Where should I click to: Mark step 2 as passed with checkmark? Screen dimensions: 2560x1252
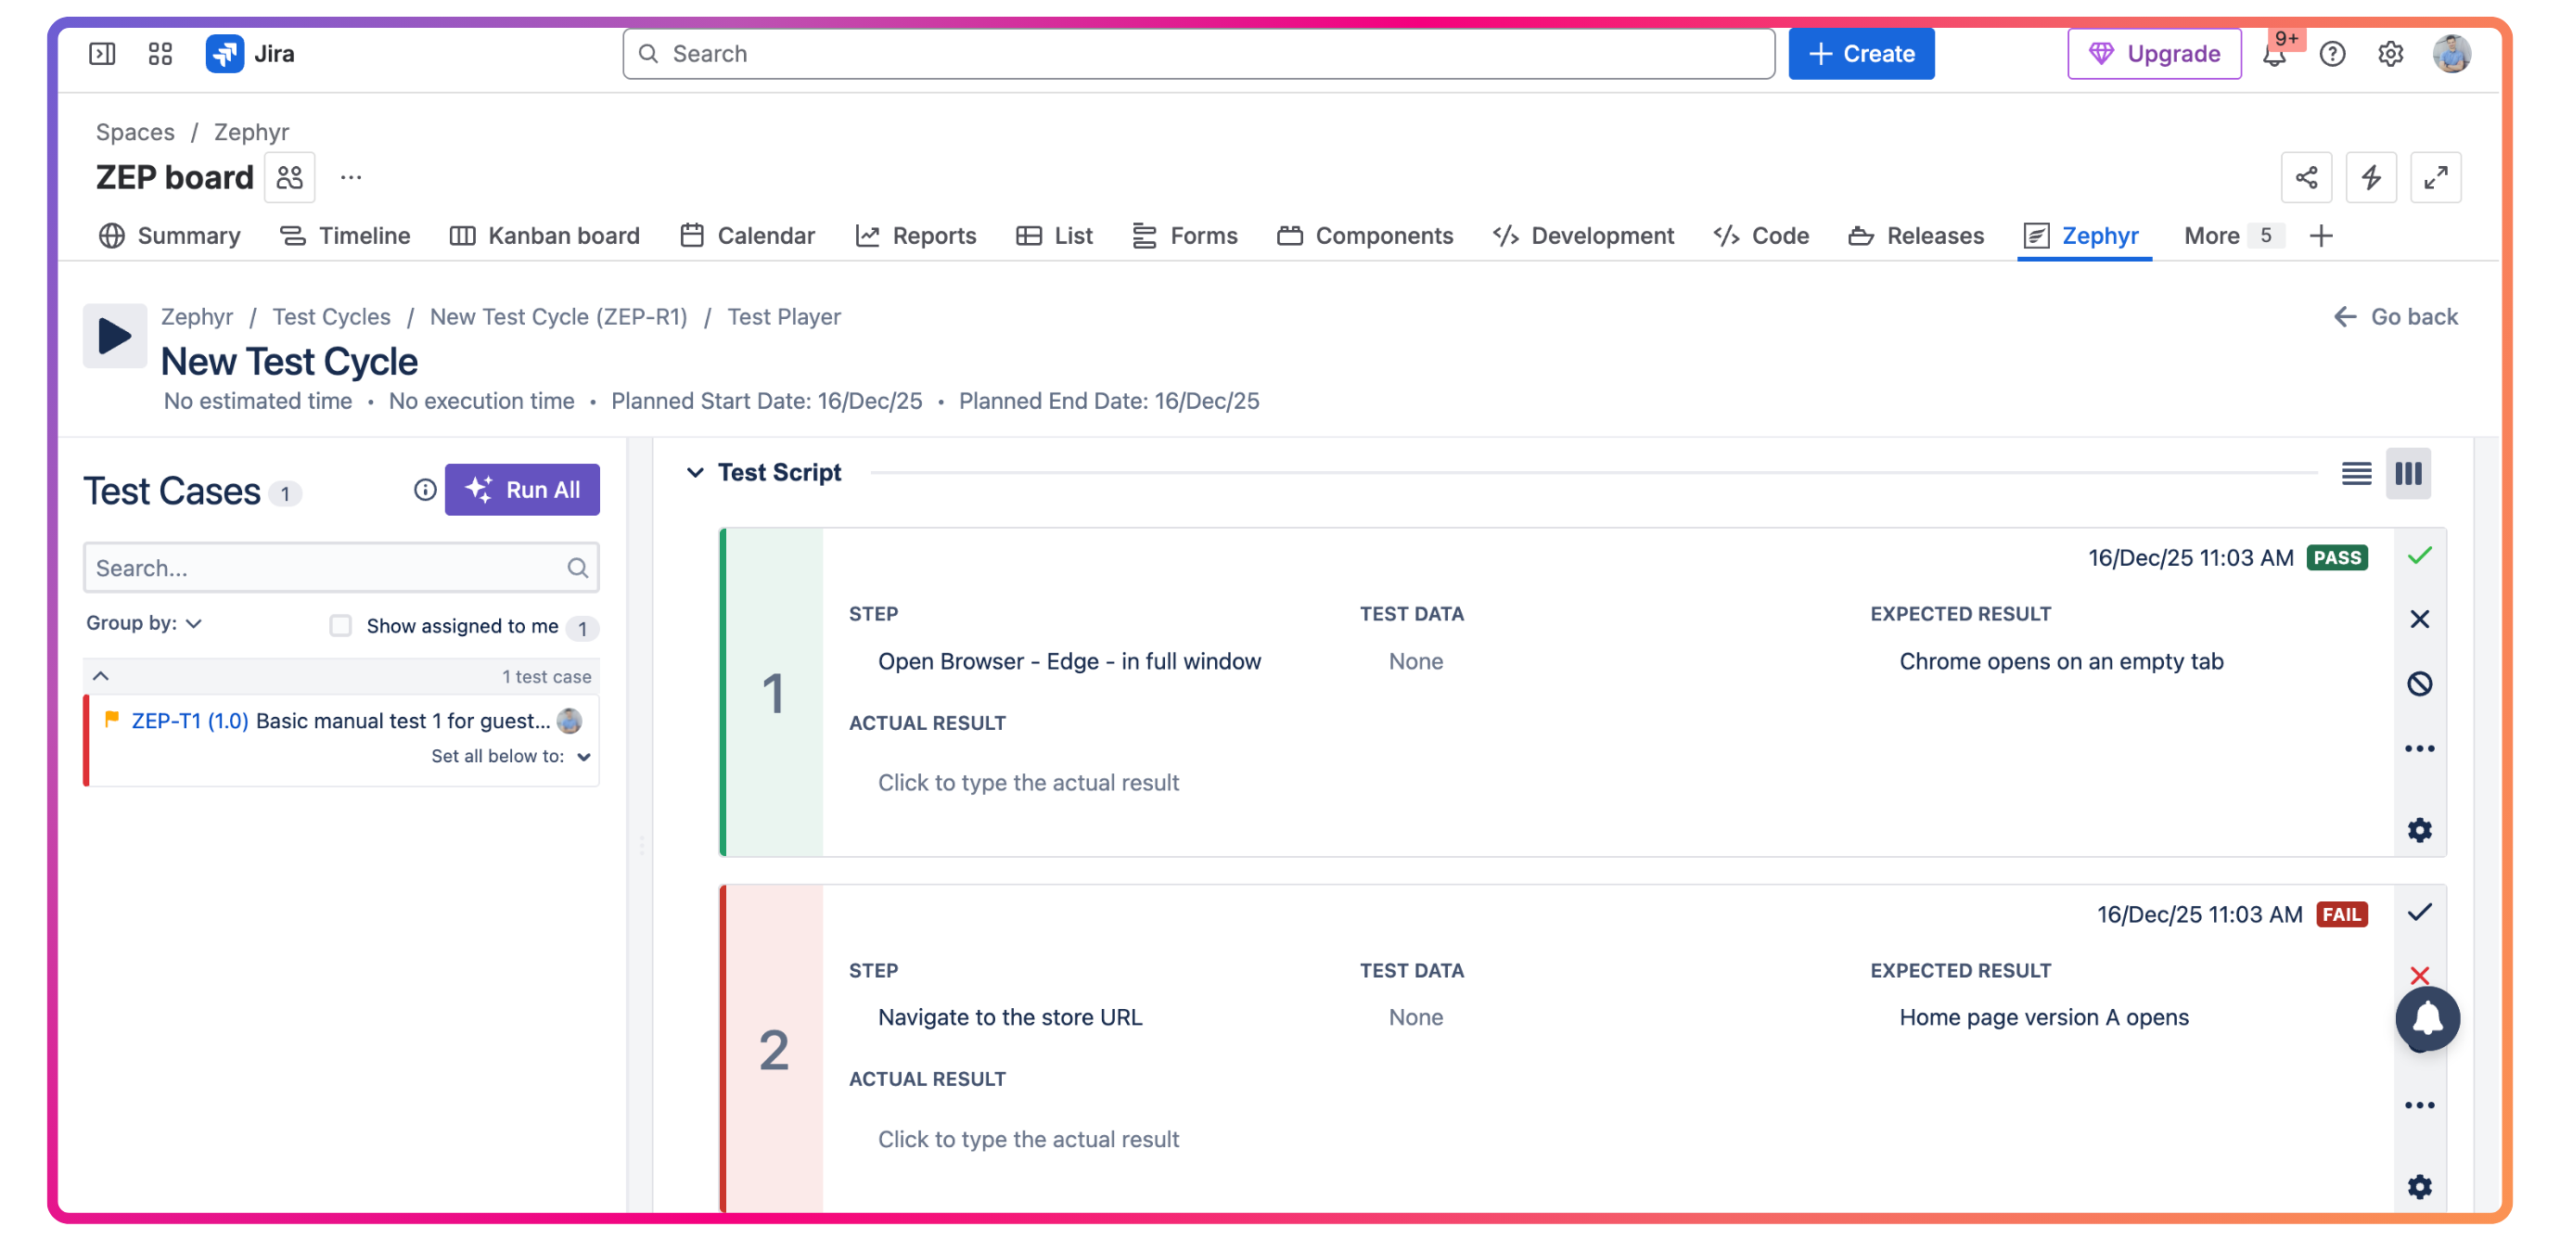click(x=2418, y=912)
